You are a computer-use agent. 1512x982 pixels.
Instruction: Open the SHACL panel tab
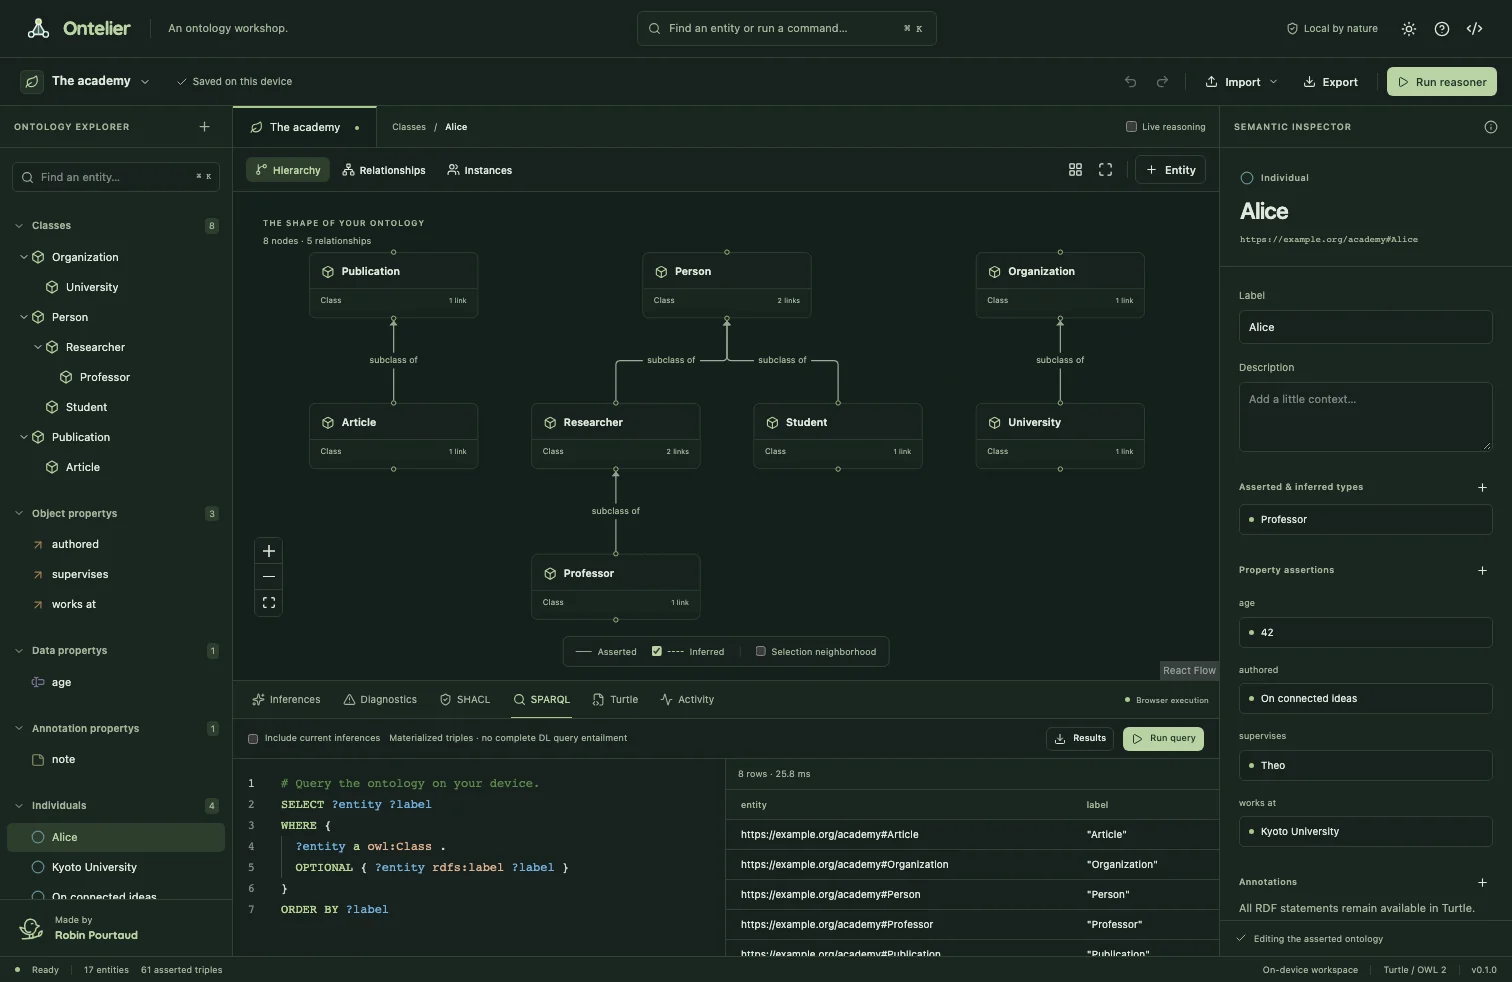point(465,700)
